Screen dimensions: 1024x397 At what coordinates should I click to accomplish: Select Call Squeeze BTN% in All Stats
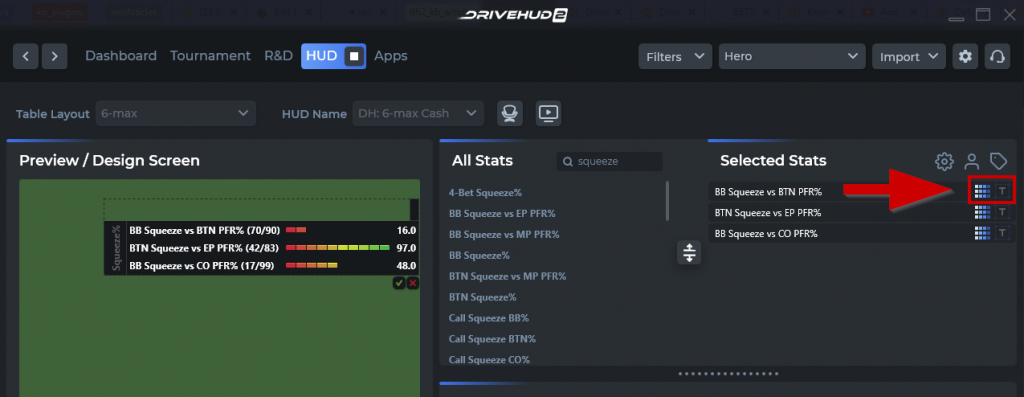click(492, 339)
